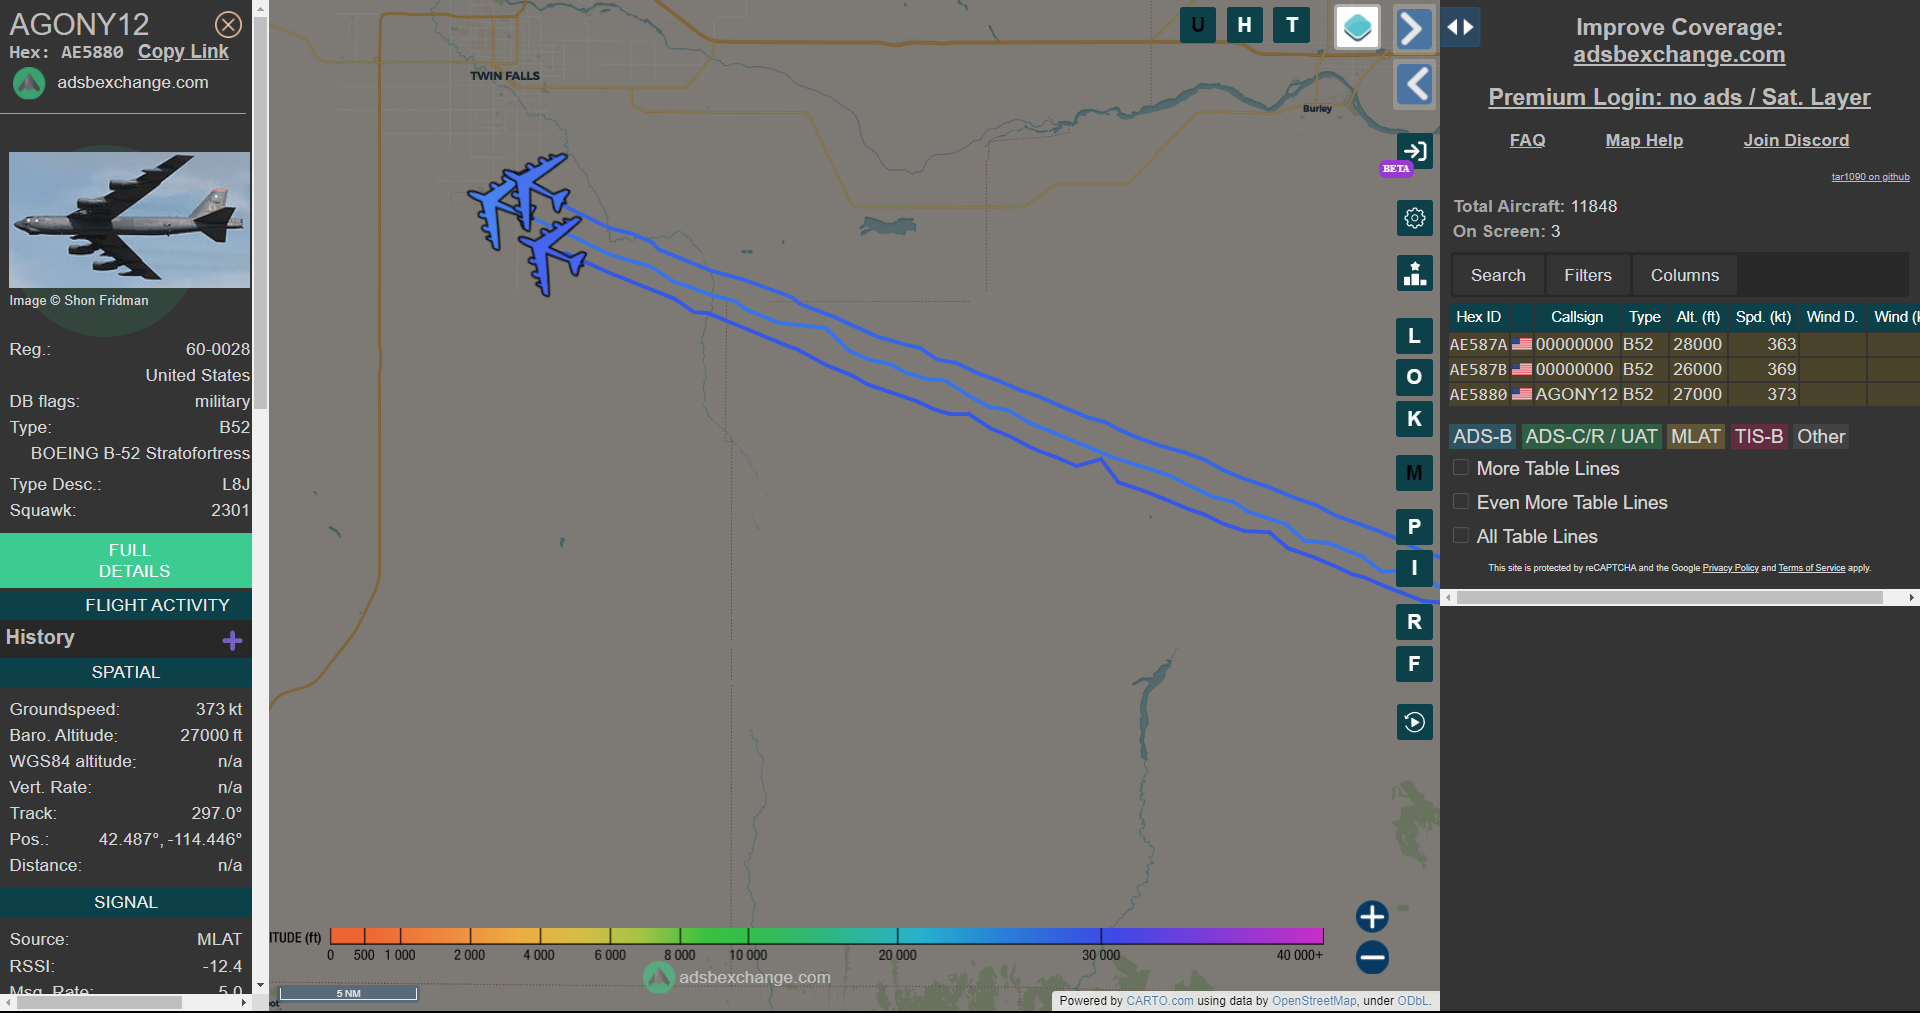
Task: Open the OpenStreetMap attribution link
Action: 1314,1001
